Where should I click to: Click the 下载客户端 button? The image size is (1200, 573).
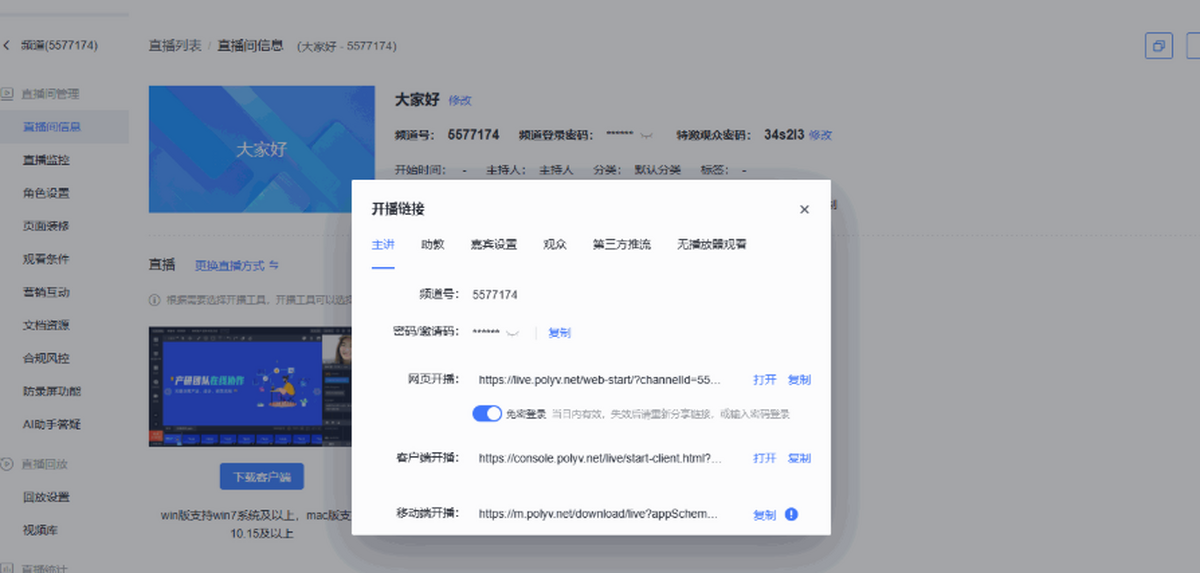[261, 477]
